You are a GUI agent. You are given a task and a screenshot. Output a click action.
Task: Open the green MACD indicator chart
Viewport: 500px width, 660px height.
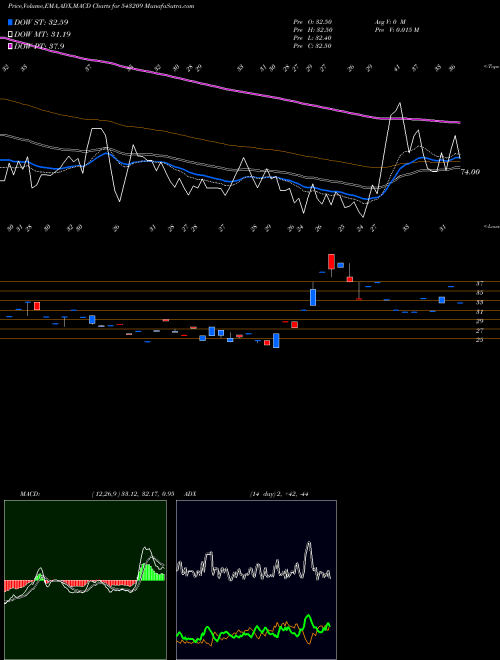(85, 580)
